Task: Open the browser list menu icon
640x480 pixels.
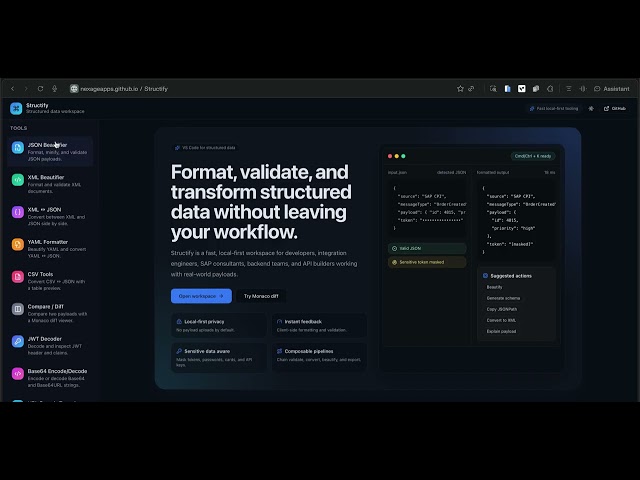Action: pos(569,89)
